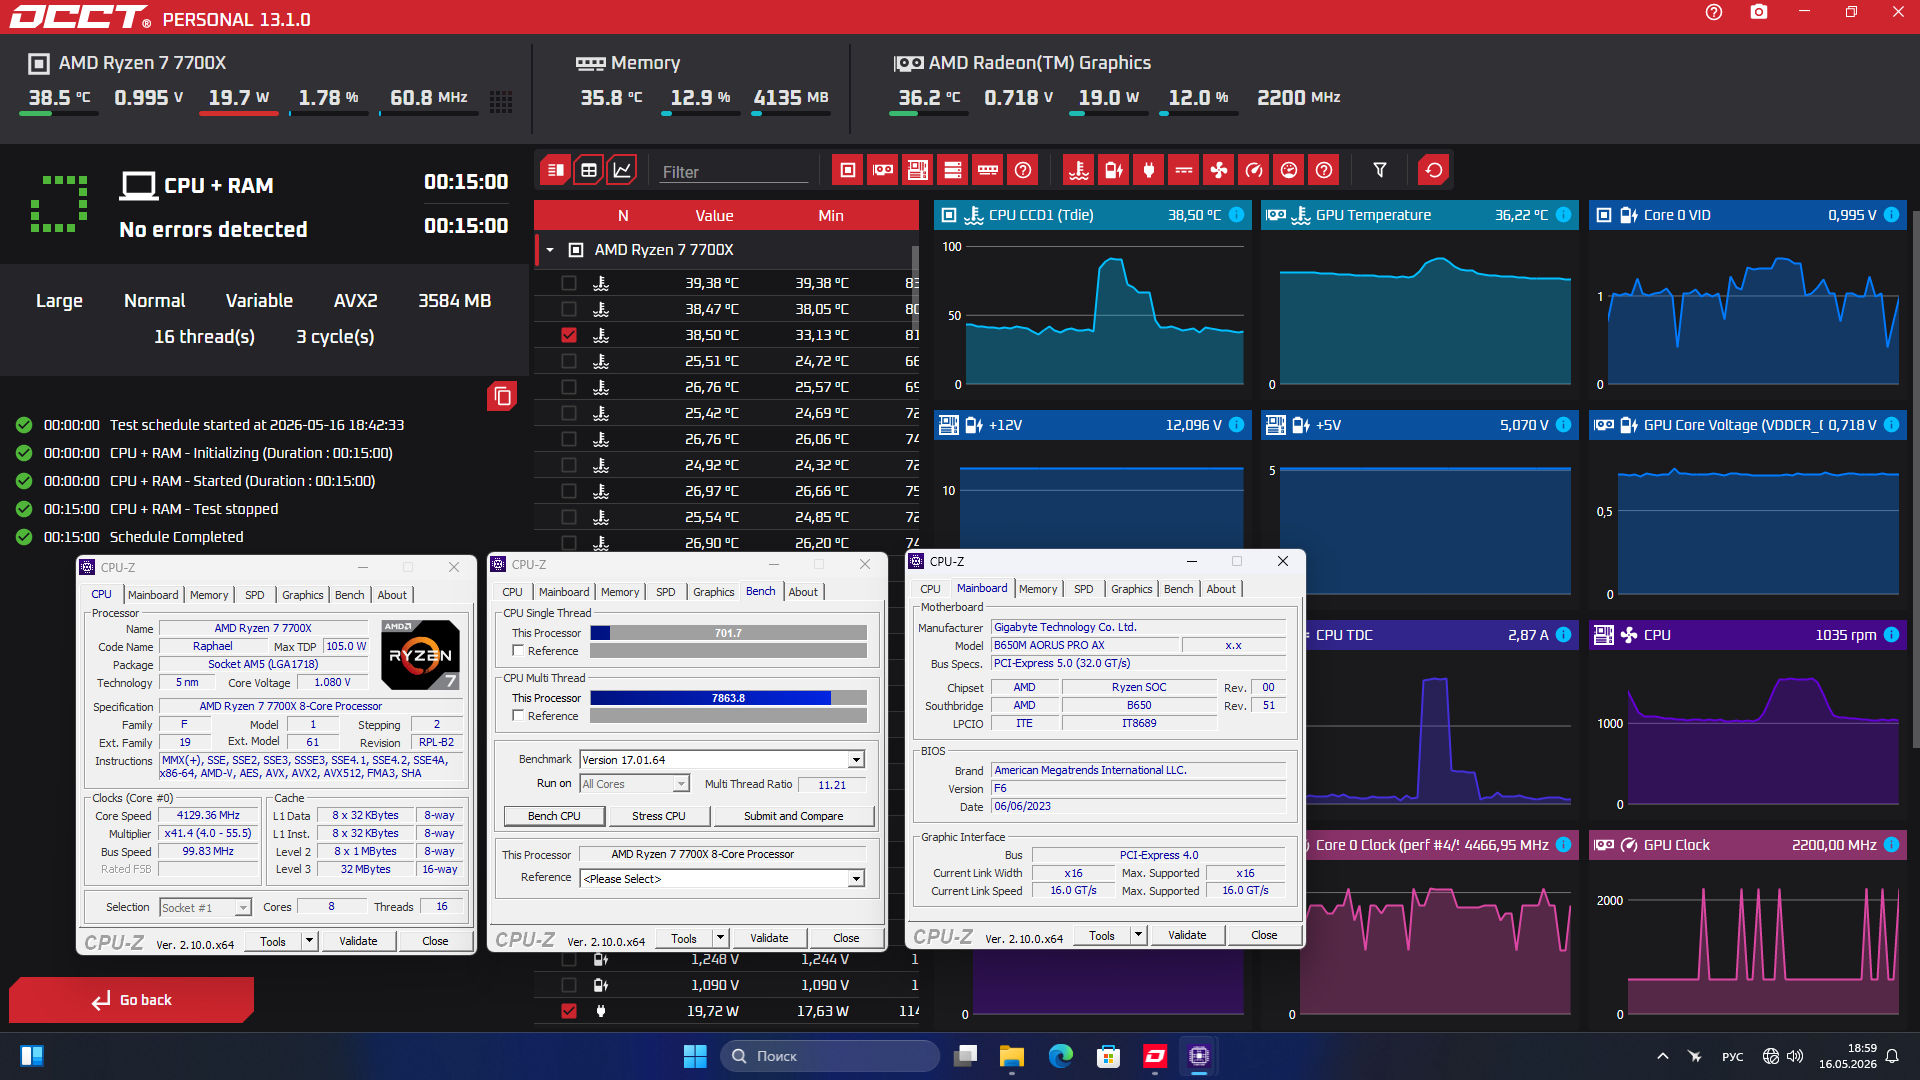
Task: Click Submit and Compare button
Action: tap(794, 816)
